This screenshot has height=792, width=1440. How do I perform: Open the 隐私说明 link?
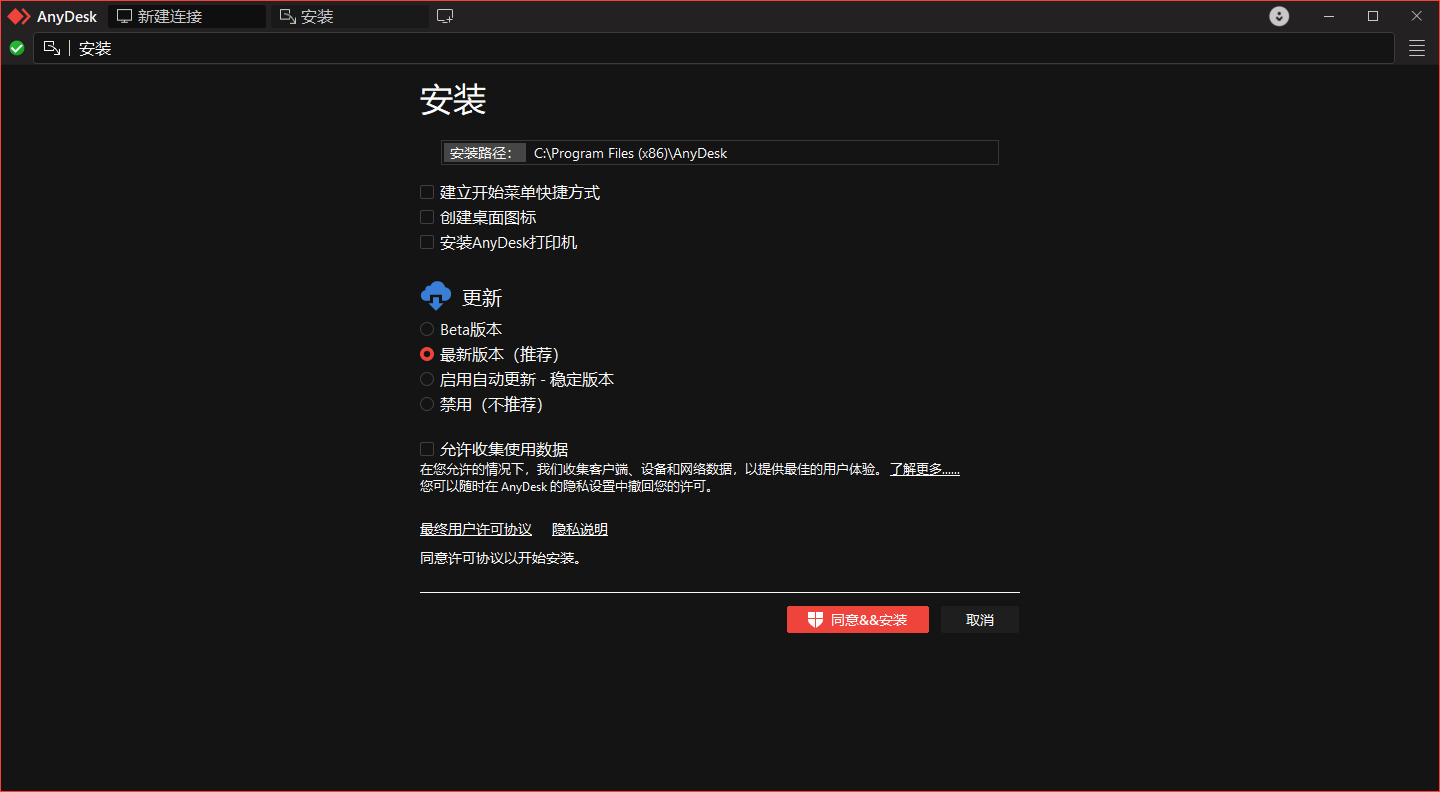coord(580,529)
